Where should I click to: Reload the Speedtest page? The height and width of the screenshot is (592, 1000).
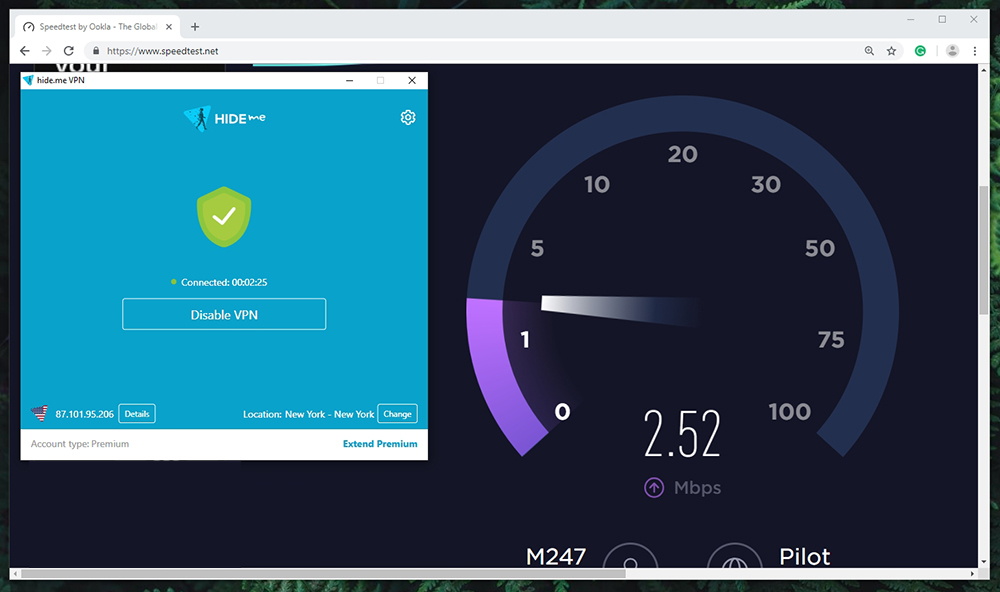coord(69,51)
